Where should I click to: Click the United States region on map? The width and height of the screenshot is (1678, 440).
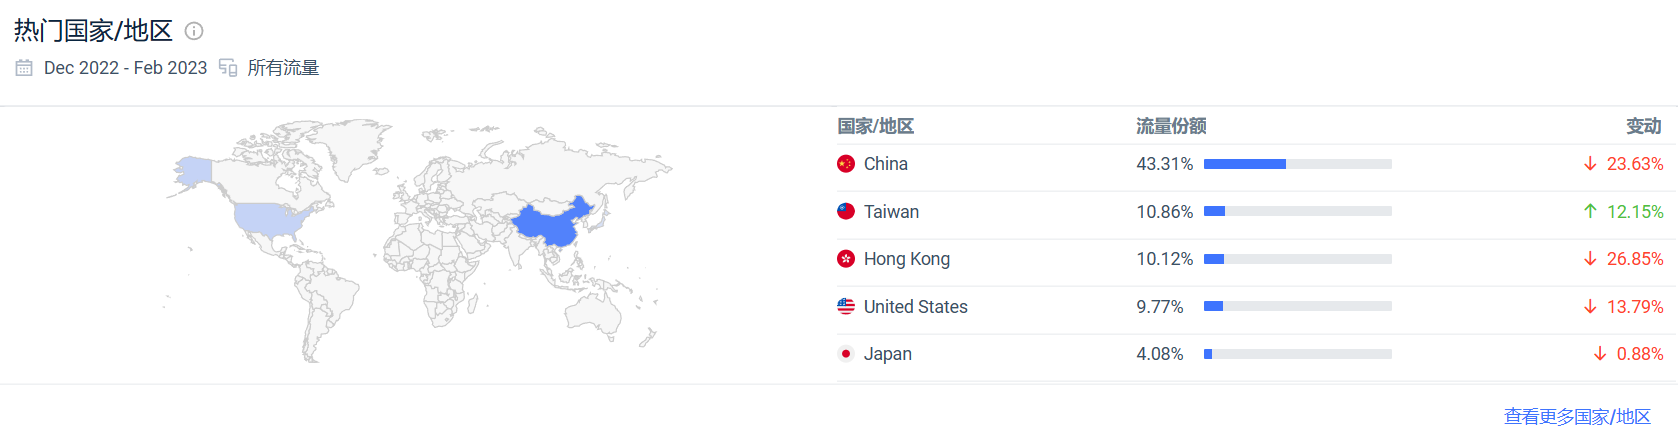tap(268, 218)
